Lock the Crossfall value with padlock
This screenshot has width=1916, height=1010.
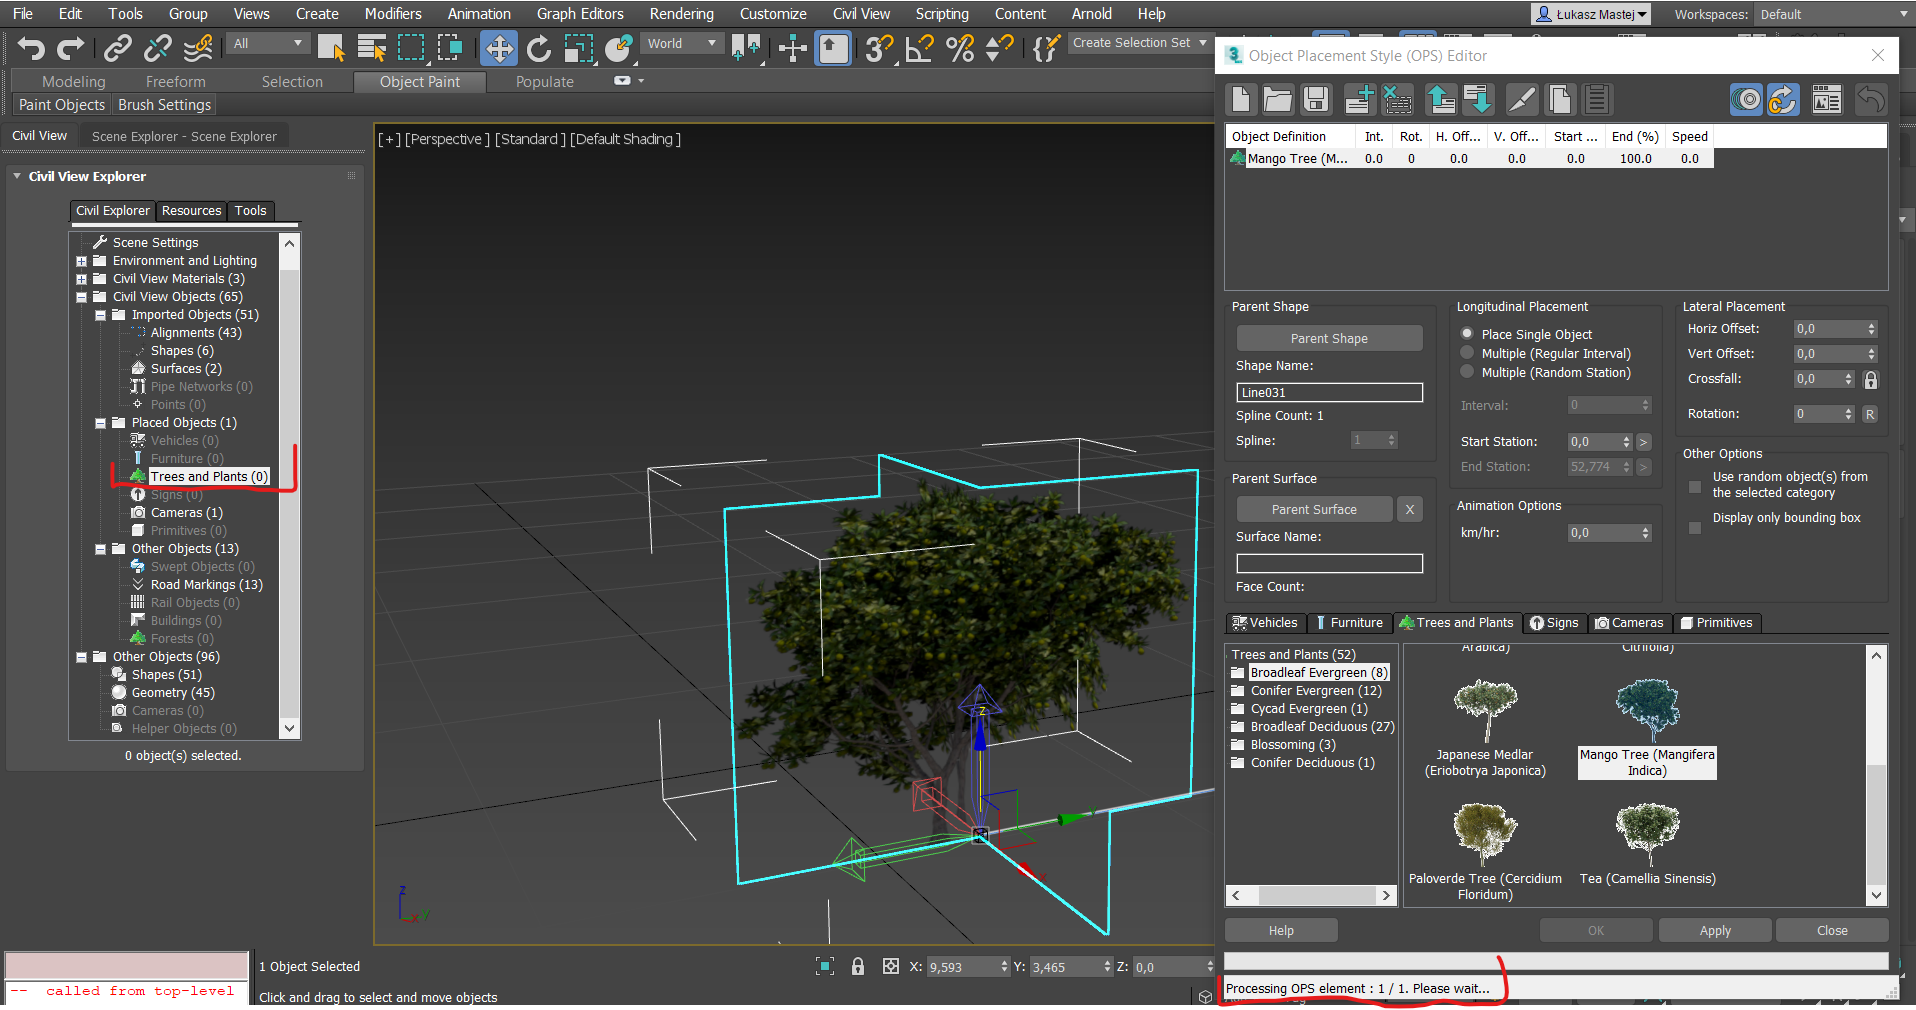click(1870, 379)
